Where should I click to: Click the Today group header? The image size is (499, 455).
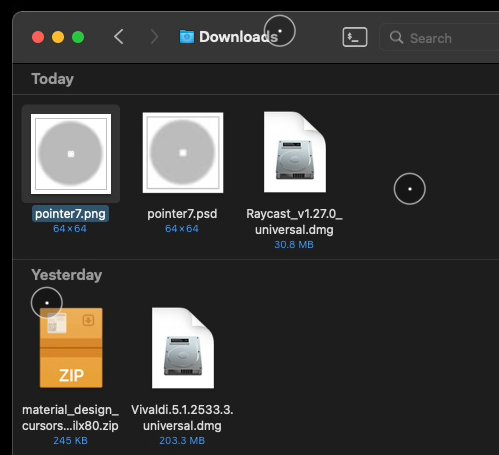pyautogui.click(x=52, y=79)
